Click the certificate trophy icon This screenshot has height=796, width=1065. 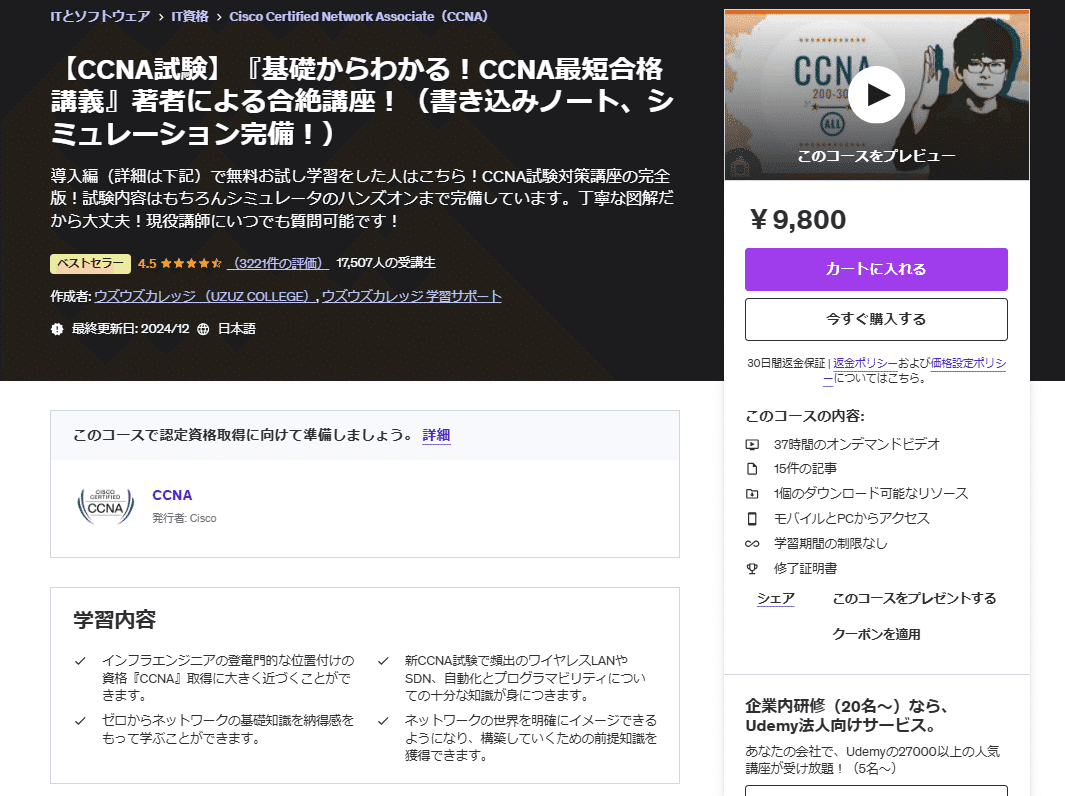752,569
